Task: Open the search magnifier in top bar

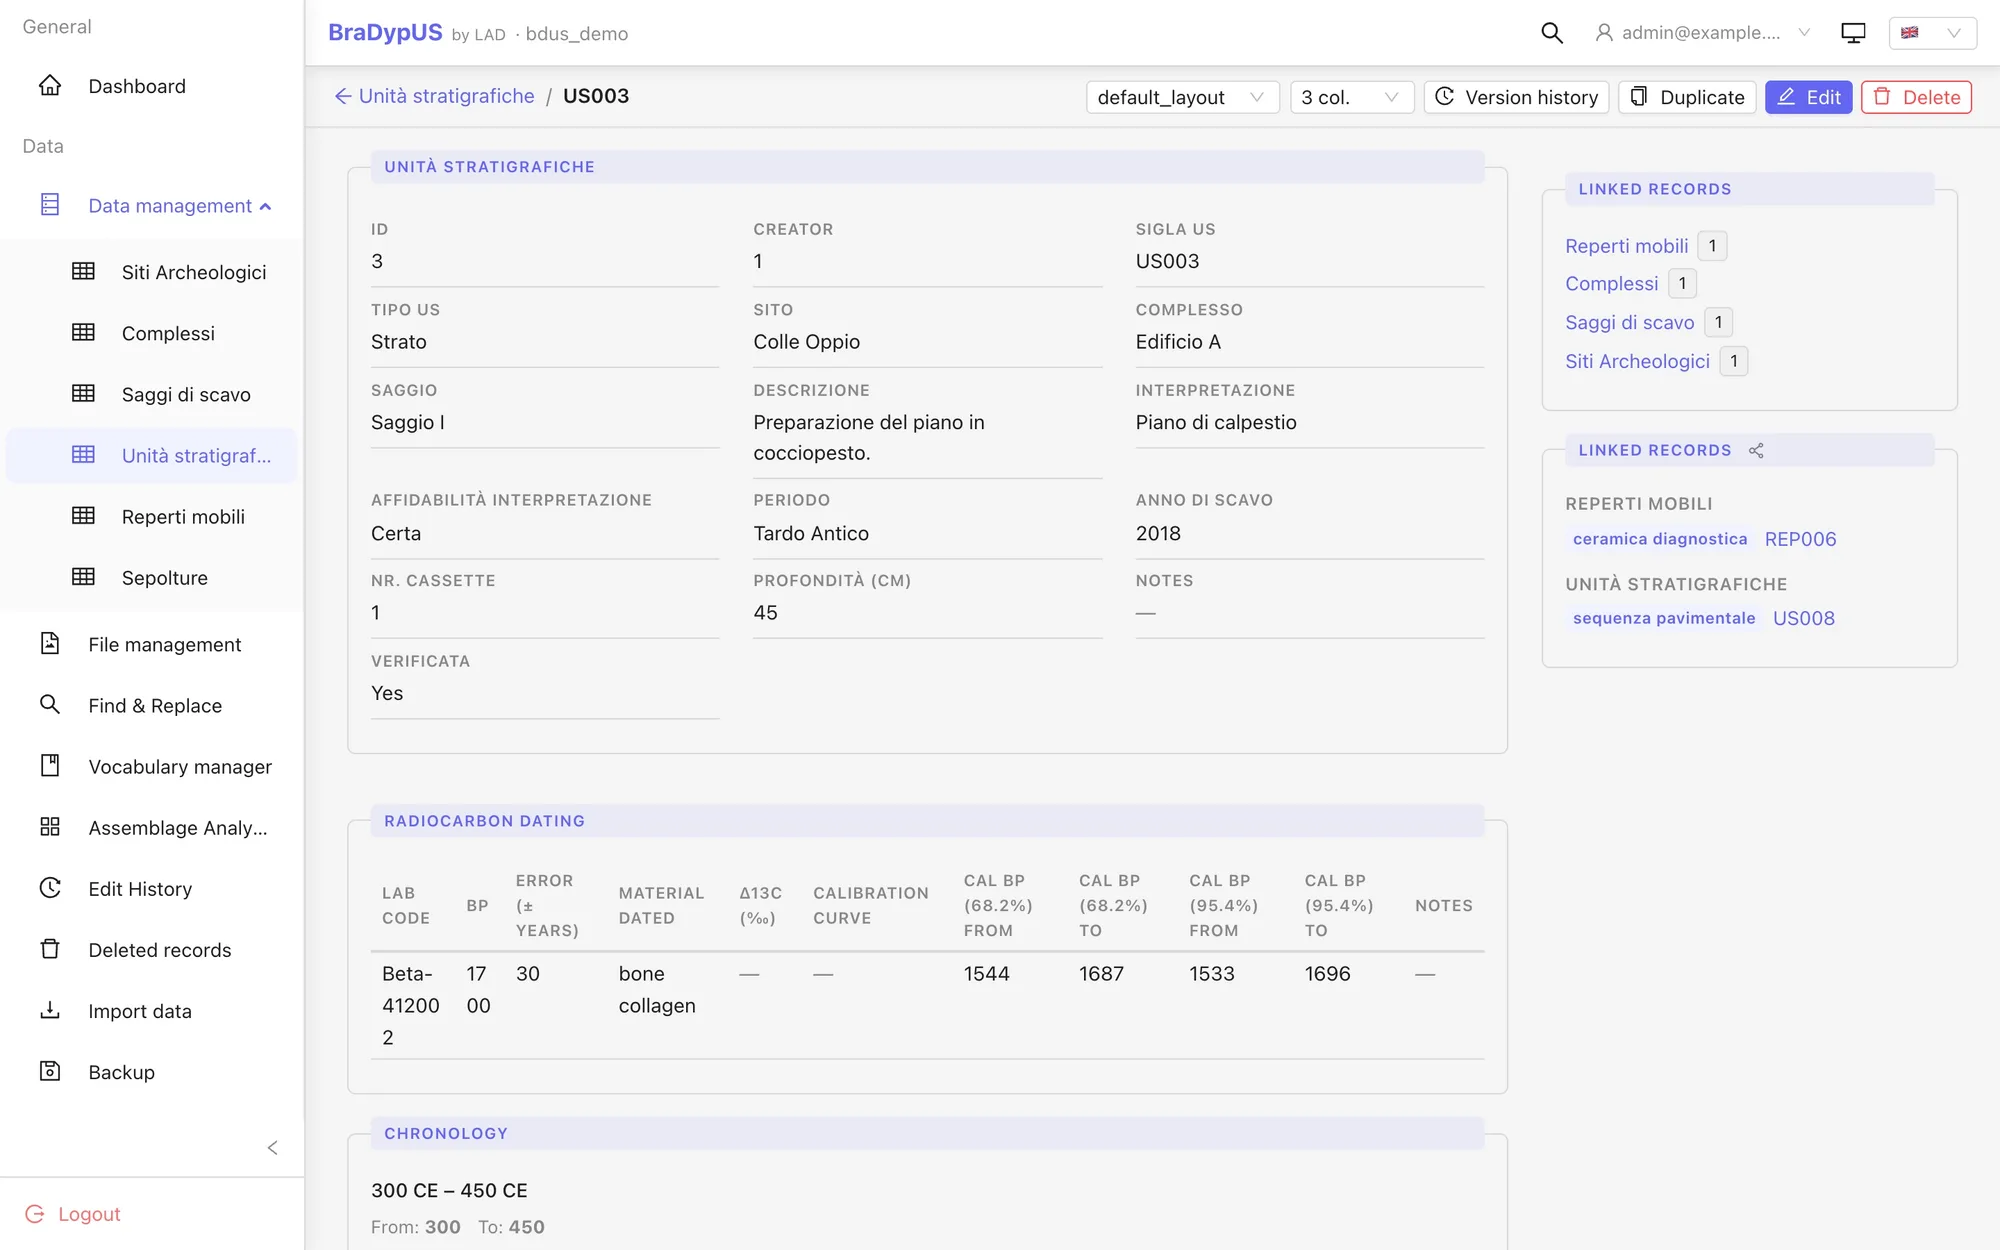Action: 1552,33
